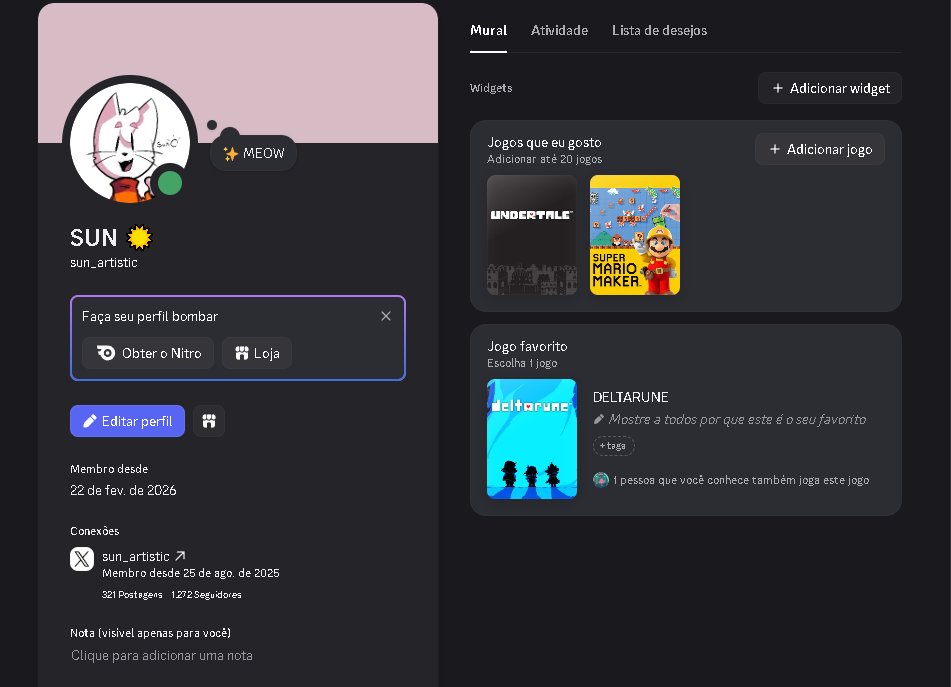Click the shop icon next to Editar perfil
The height and width of the screenshot is (687, 951).
[x=209, y=421]
